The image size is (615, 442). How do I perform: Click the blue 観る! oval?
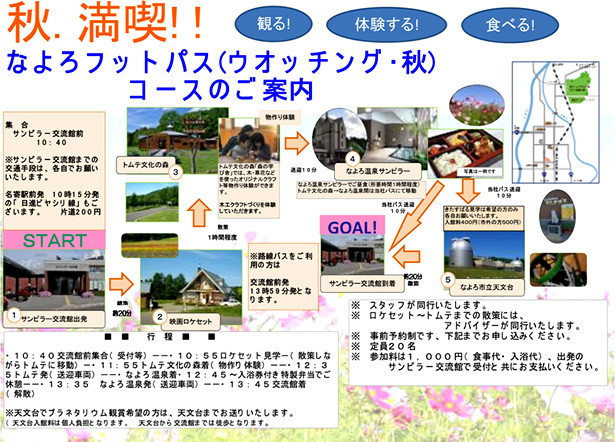pyautogui.click(x=273, y=24)
